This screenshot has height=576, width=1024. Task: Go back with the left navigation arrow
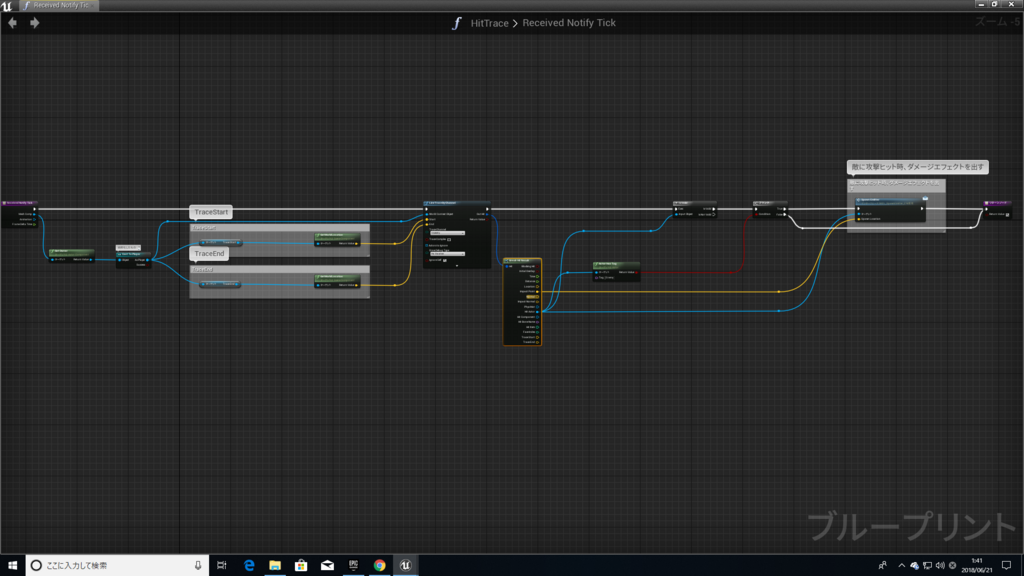[x=12, y=23]
